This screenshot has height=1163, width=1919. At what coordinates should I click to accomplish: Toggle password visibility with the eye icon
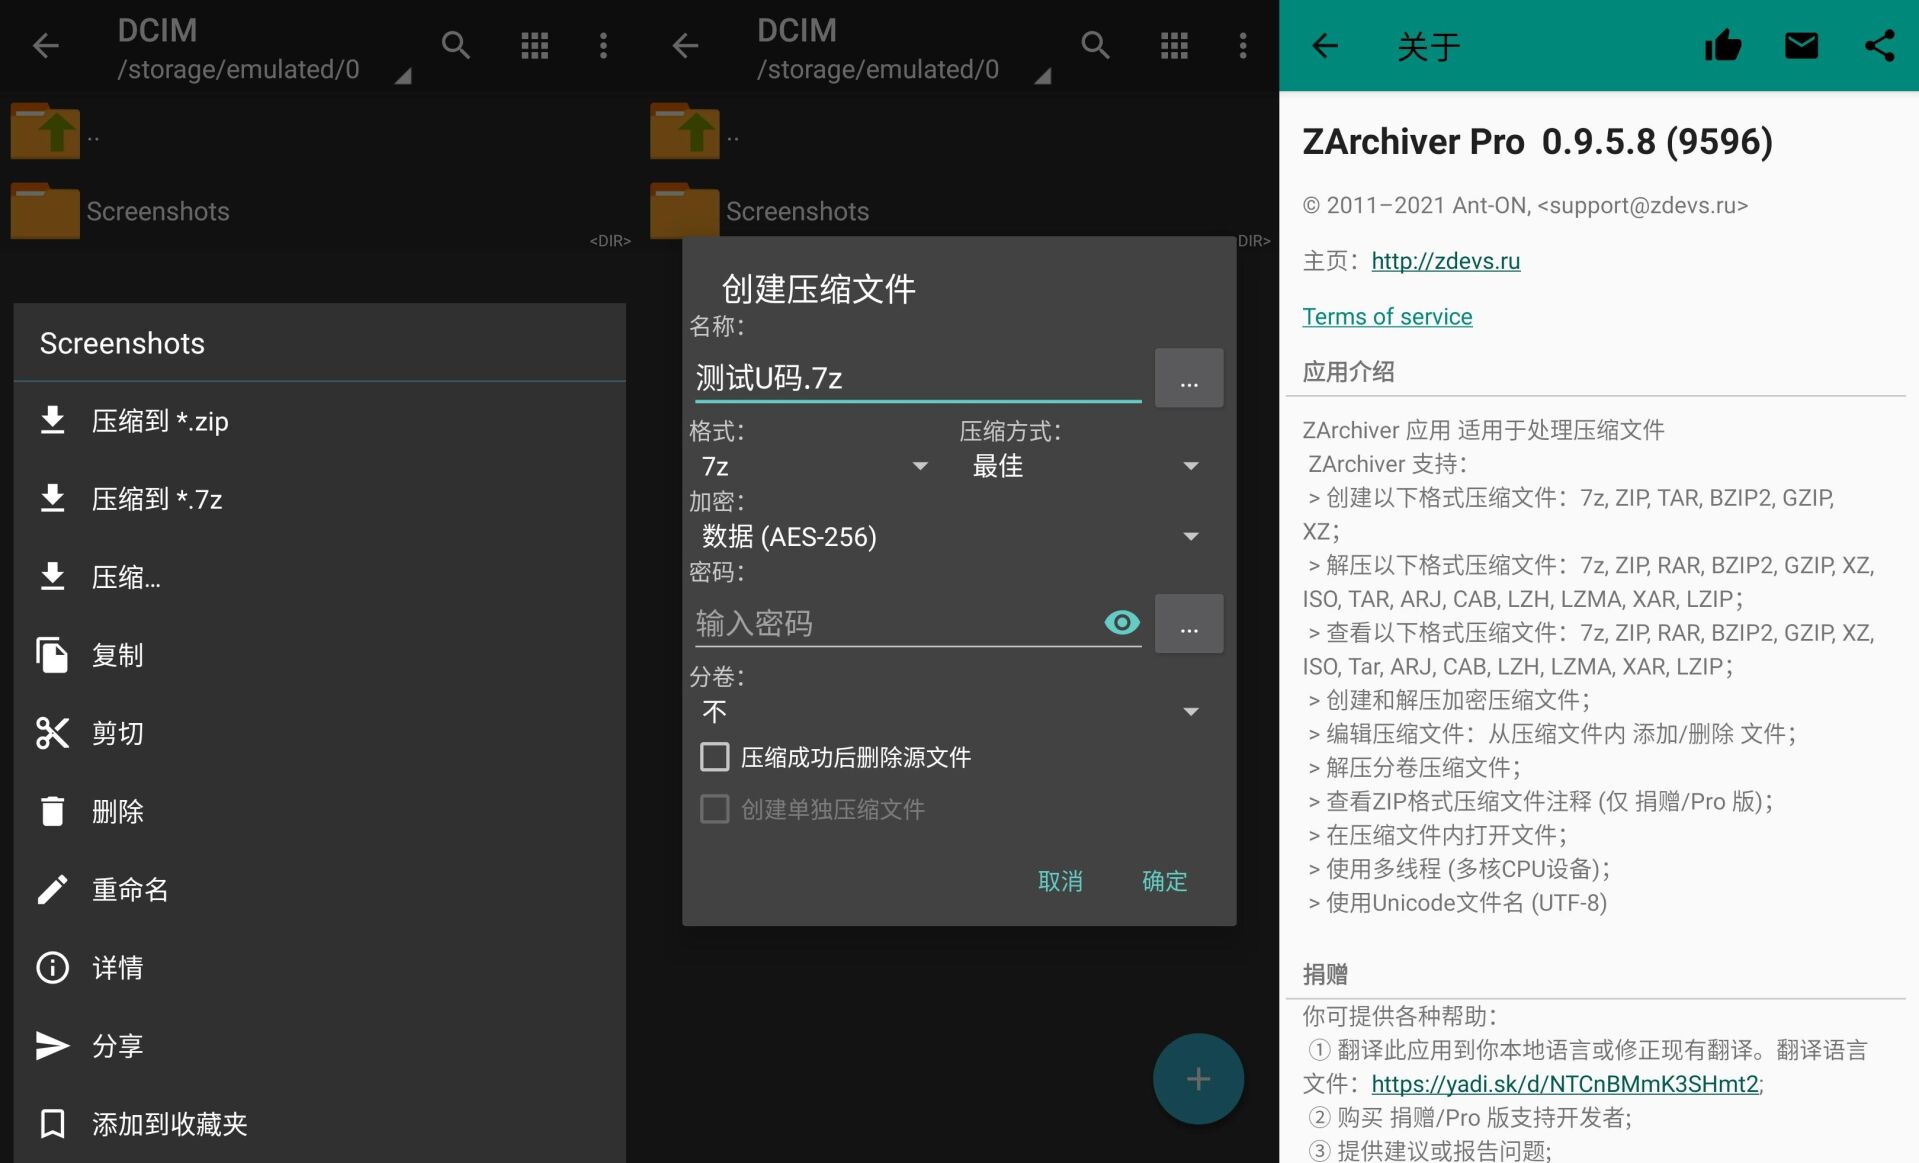[x=1121, y=622]
